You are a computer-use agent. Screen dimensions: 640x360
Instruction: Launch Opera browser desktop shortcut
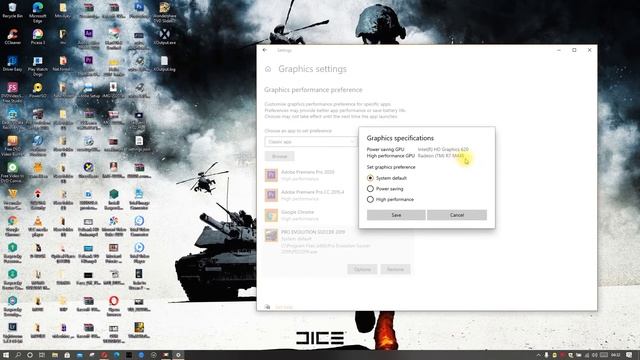tap(113, 306)
